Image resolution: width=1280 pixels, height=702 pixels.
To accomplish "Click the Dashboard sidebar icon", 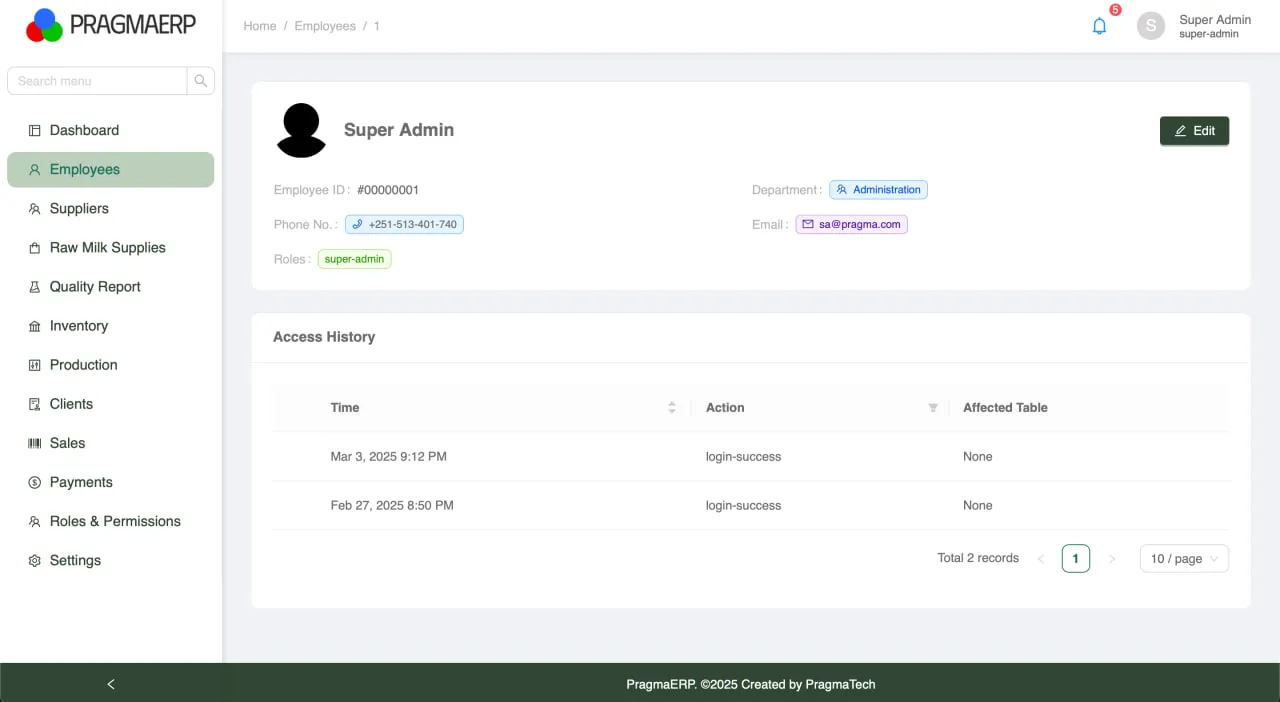I will pyautogui.click(x=35, y=130).
